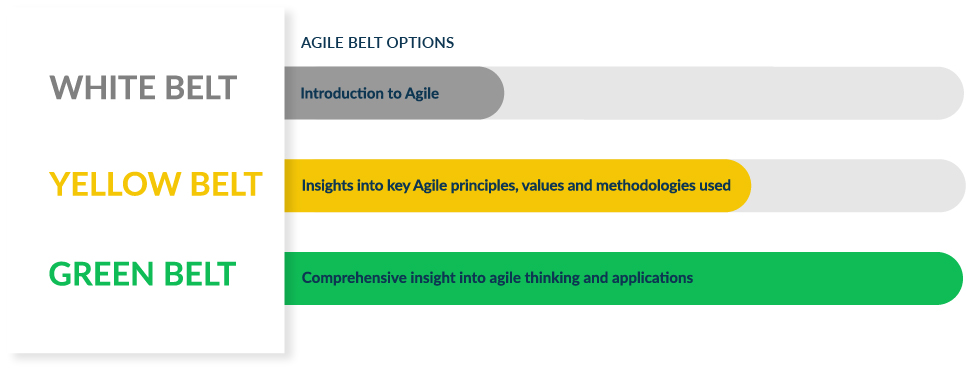Screen dimensions: 966x373
Task: Click the WHITE BELT heading
Action: tap(143, 88)
